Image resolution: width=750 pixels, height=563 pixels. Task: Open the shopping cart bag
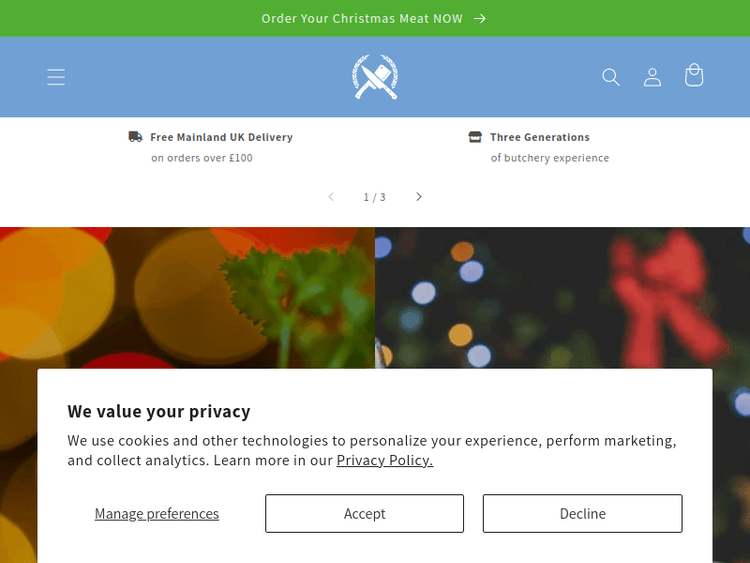pyautogui.click(x=694, y=77)
